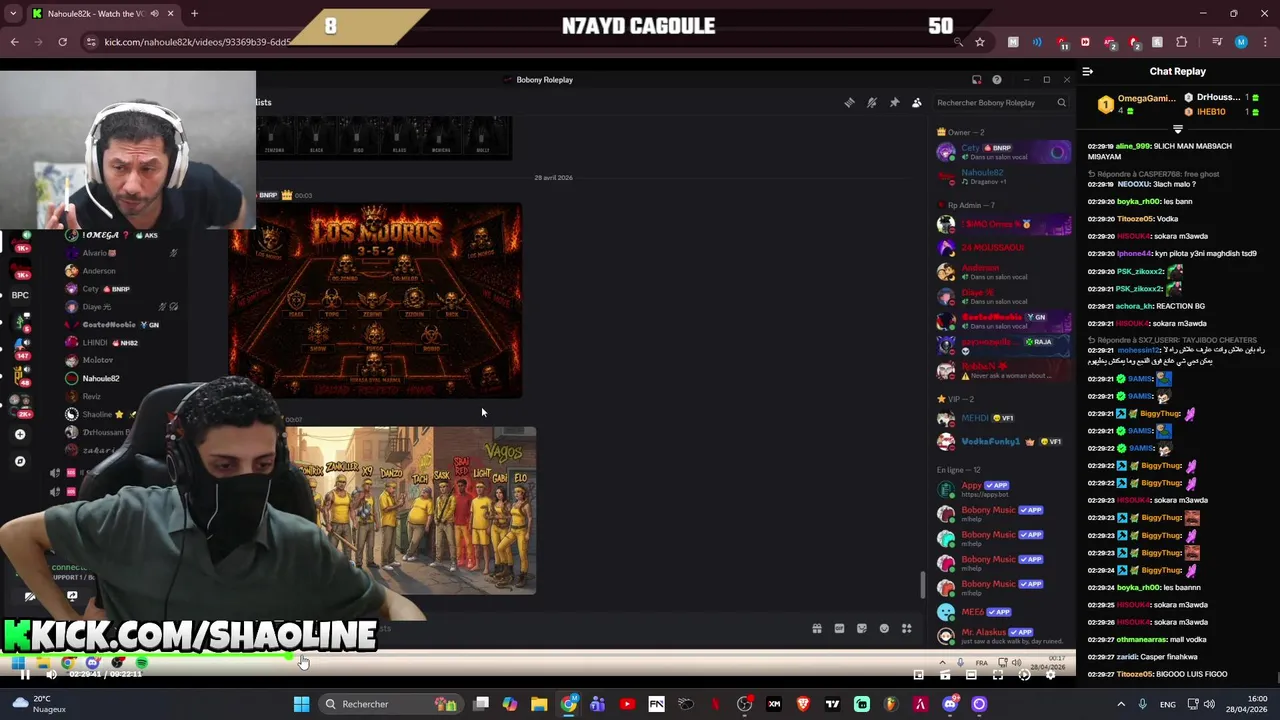Image resolution: width=1280 pixels, height=720 pixels.
Task: Bookmark this page with star icon
Action: coord(980,42)
